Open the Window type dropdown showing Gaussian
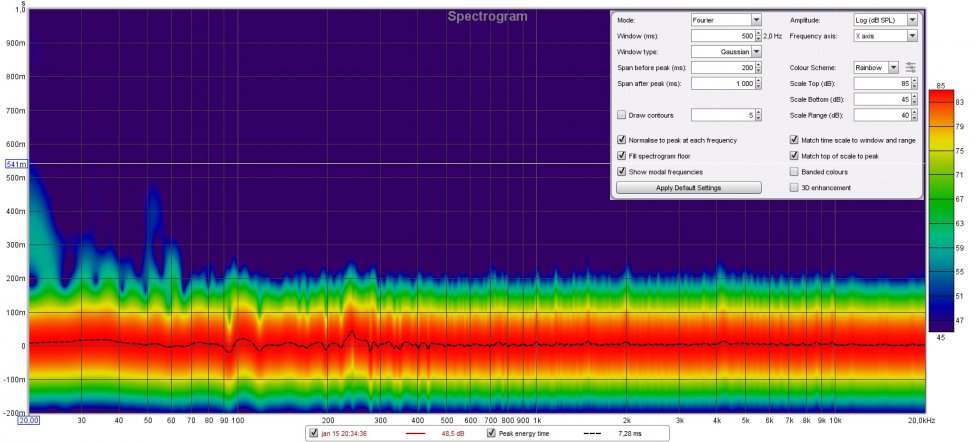Screen dimensions: 975x442 (x=726, y=52)
